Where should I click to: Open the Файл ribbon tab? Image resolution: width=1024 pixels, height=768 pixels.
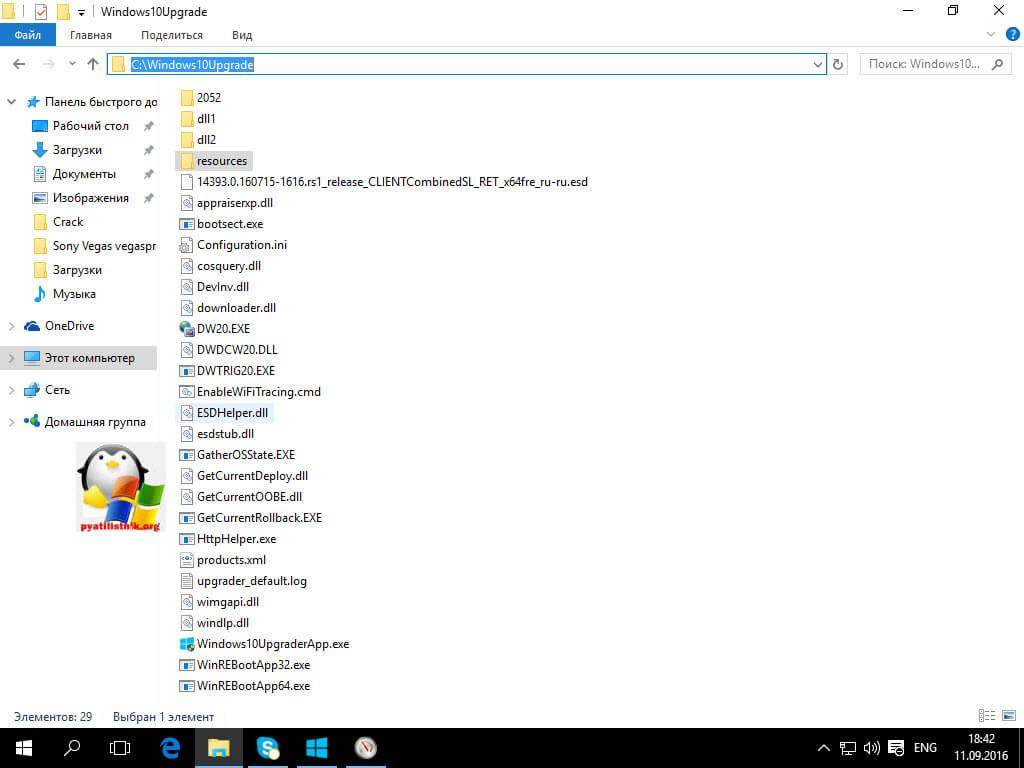27,35
